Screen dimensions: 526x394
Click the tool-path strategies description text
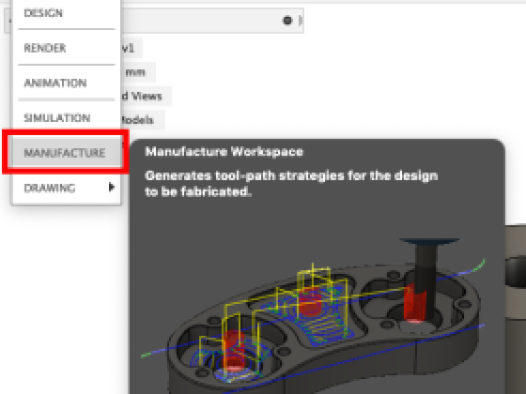coord(291,183)
